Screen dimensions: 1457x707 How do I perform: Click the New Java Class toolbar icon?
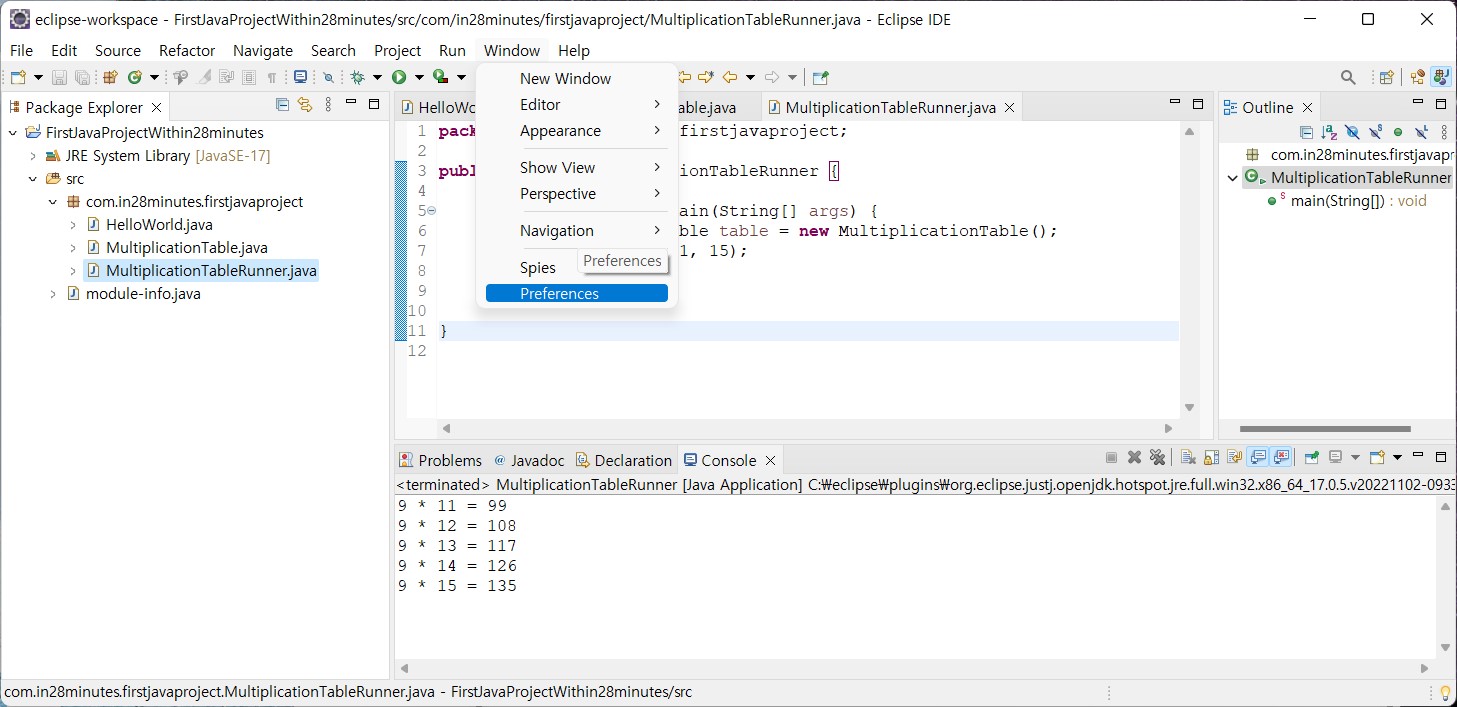pyautogui.click(x=134, y=77)
